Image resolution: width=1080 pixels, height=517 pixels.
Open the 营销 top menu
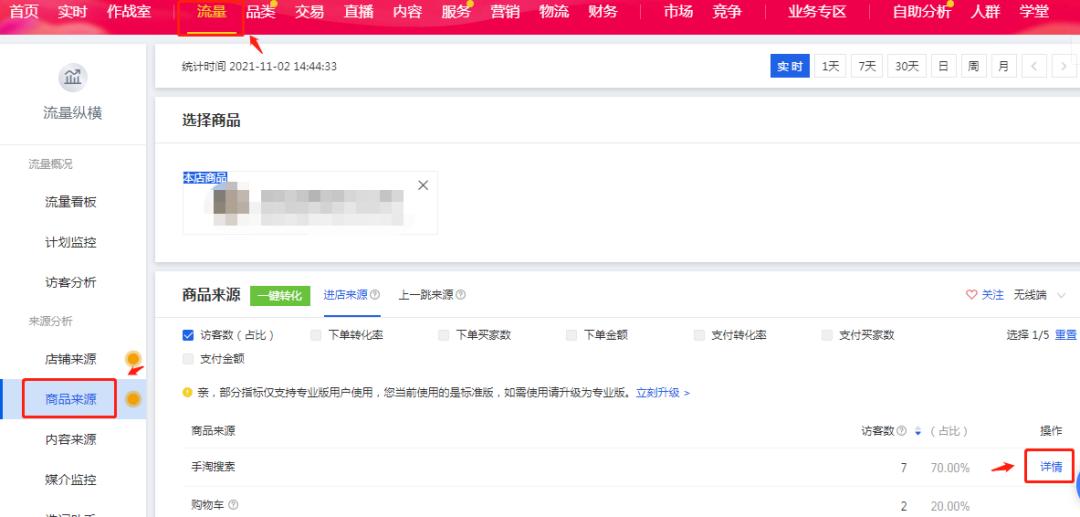click(505, 12)
